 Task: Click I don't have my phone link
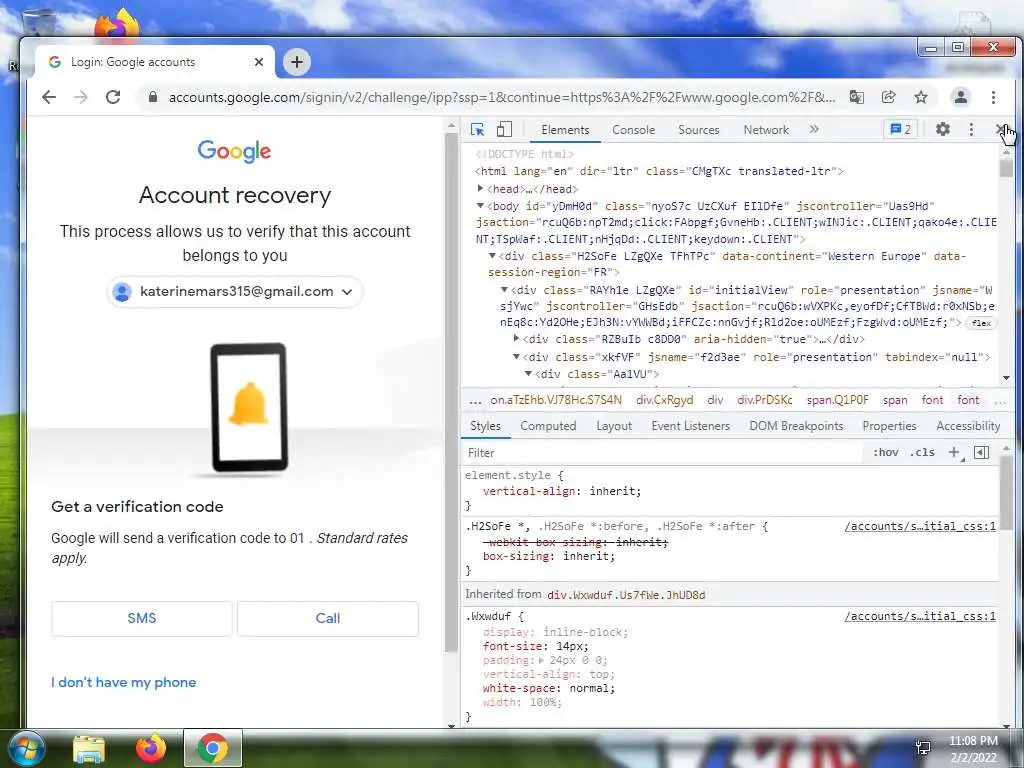pos(123,682)
